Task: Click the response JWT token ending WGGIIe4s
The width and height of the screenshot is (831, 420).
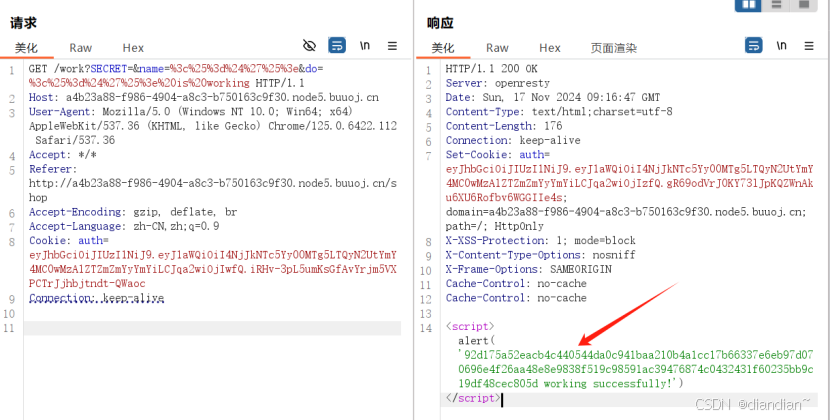Action: click(x=629, y=183)
